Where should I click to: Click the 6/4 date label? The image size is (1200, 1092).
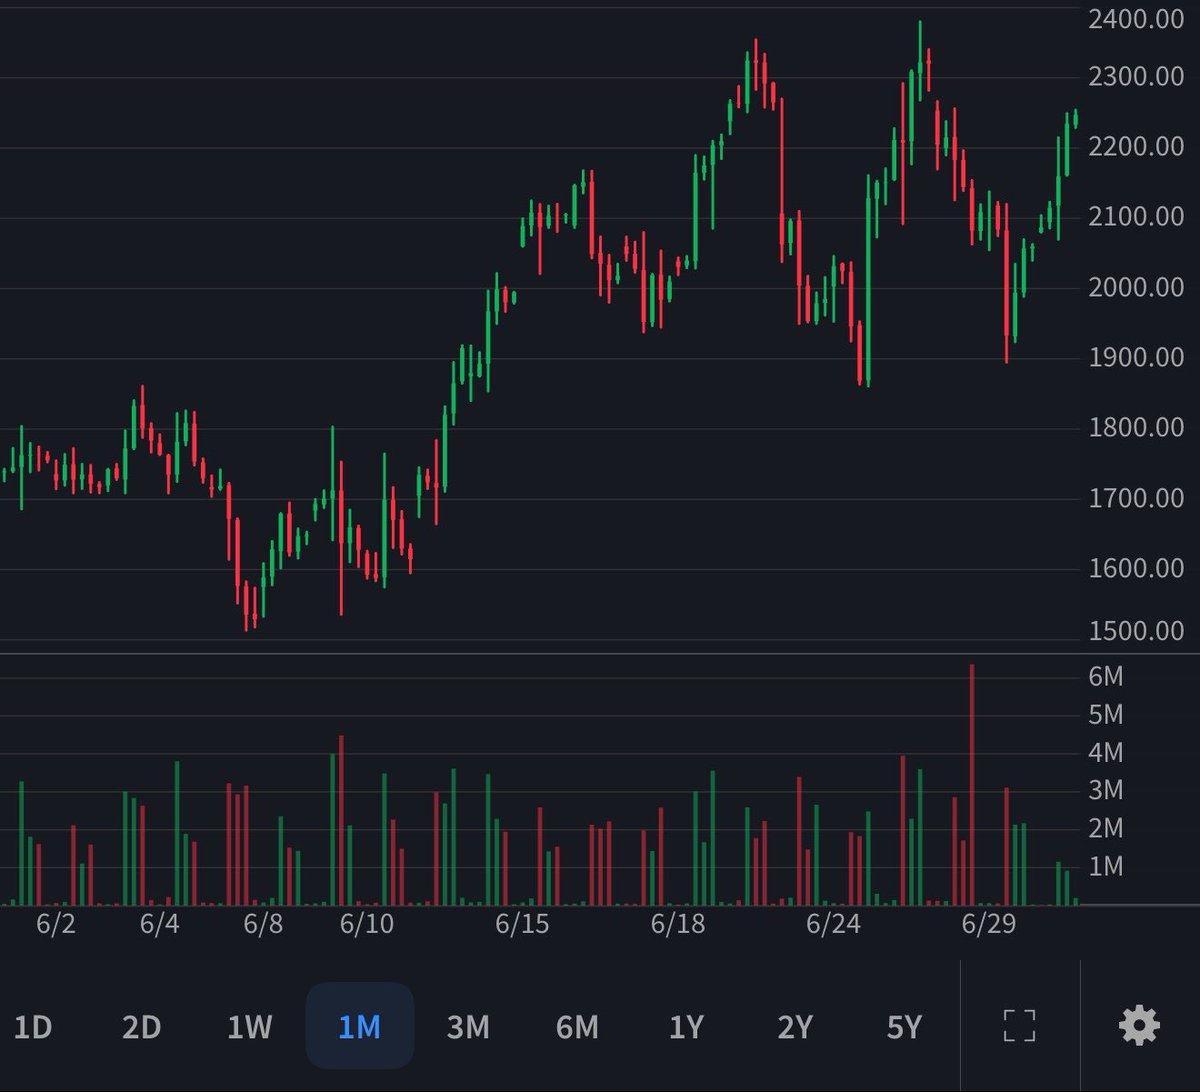(x=159, y=924)
